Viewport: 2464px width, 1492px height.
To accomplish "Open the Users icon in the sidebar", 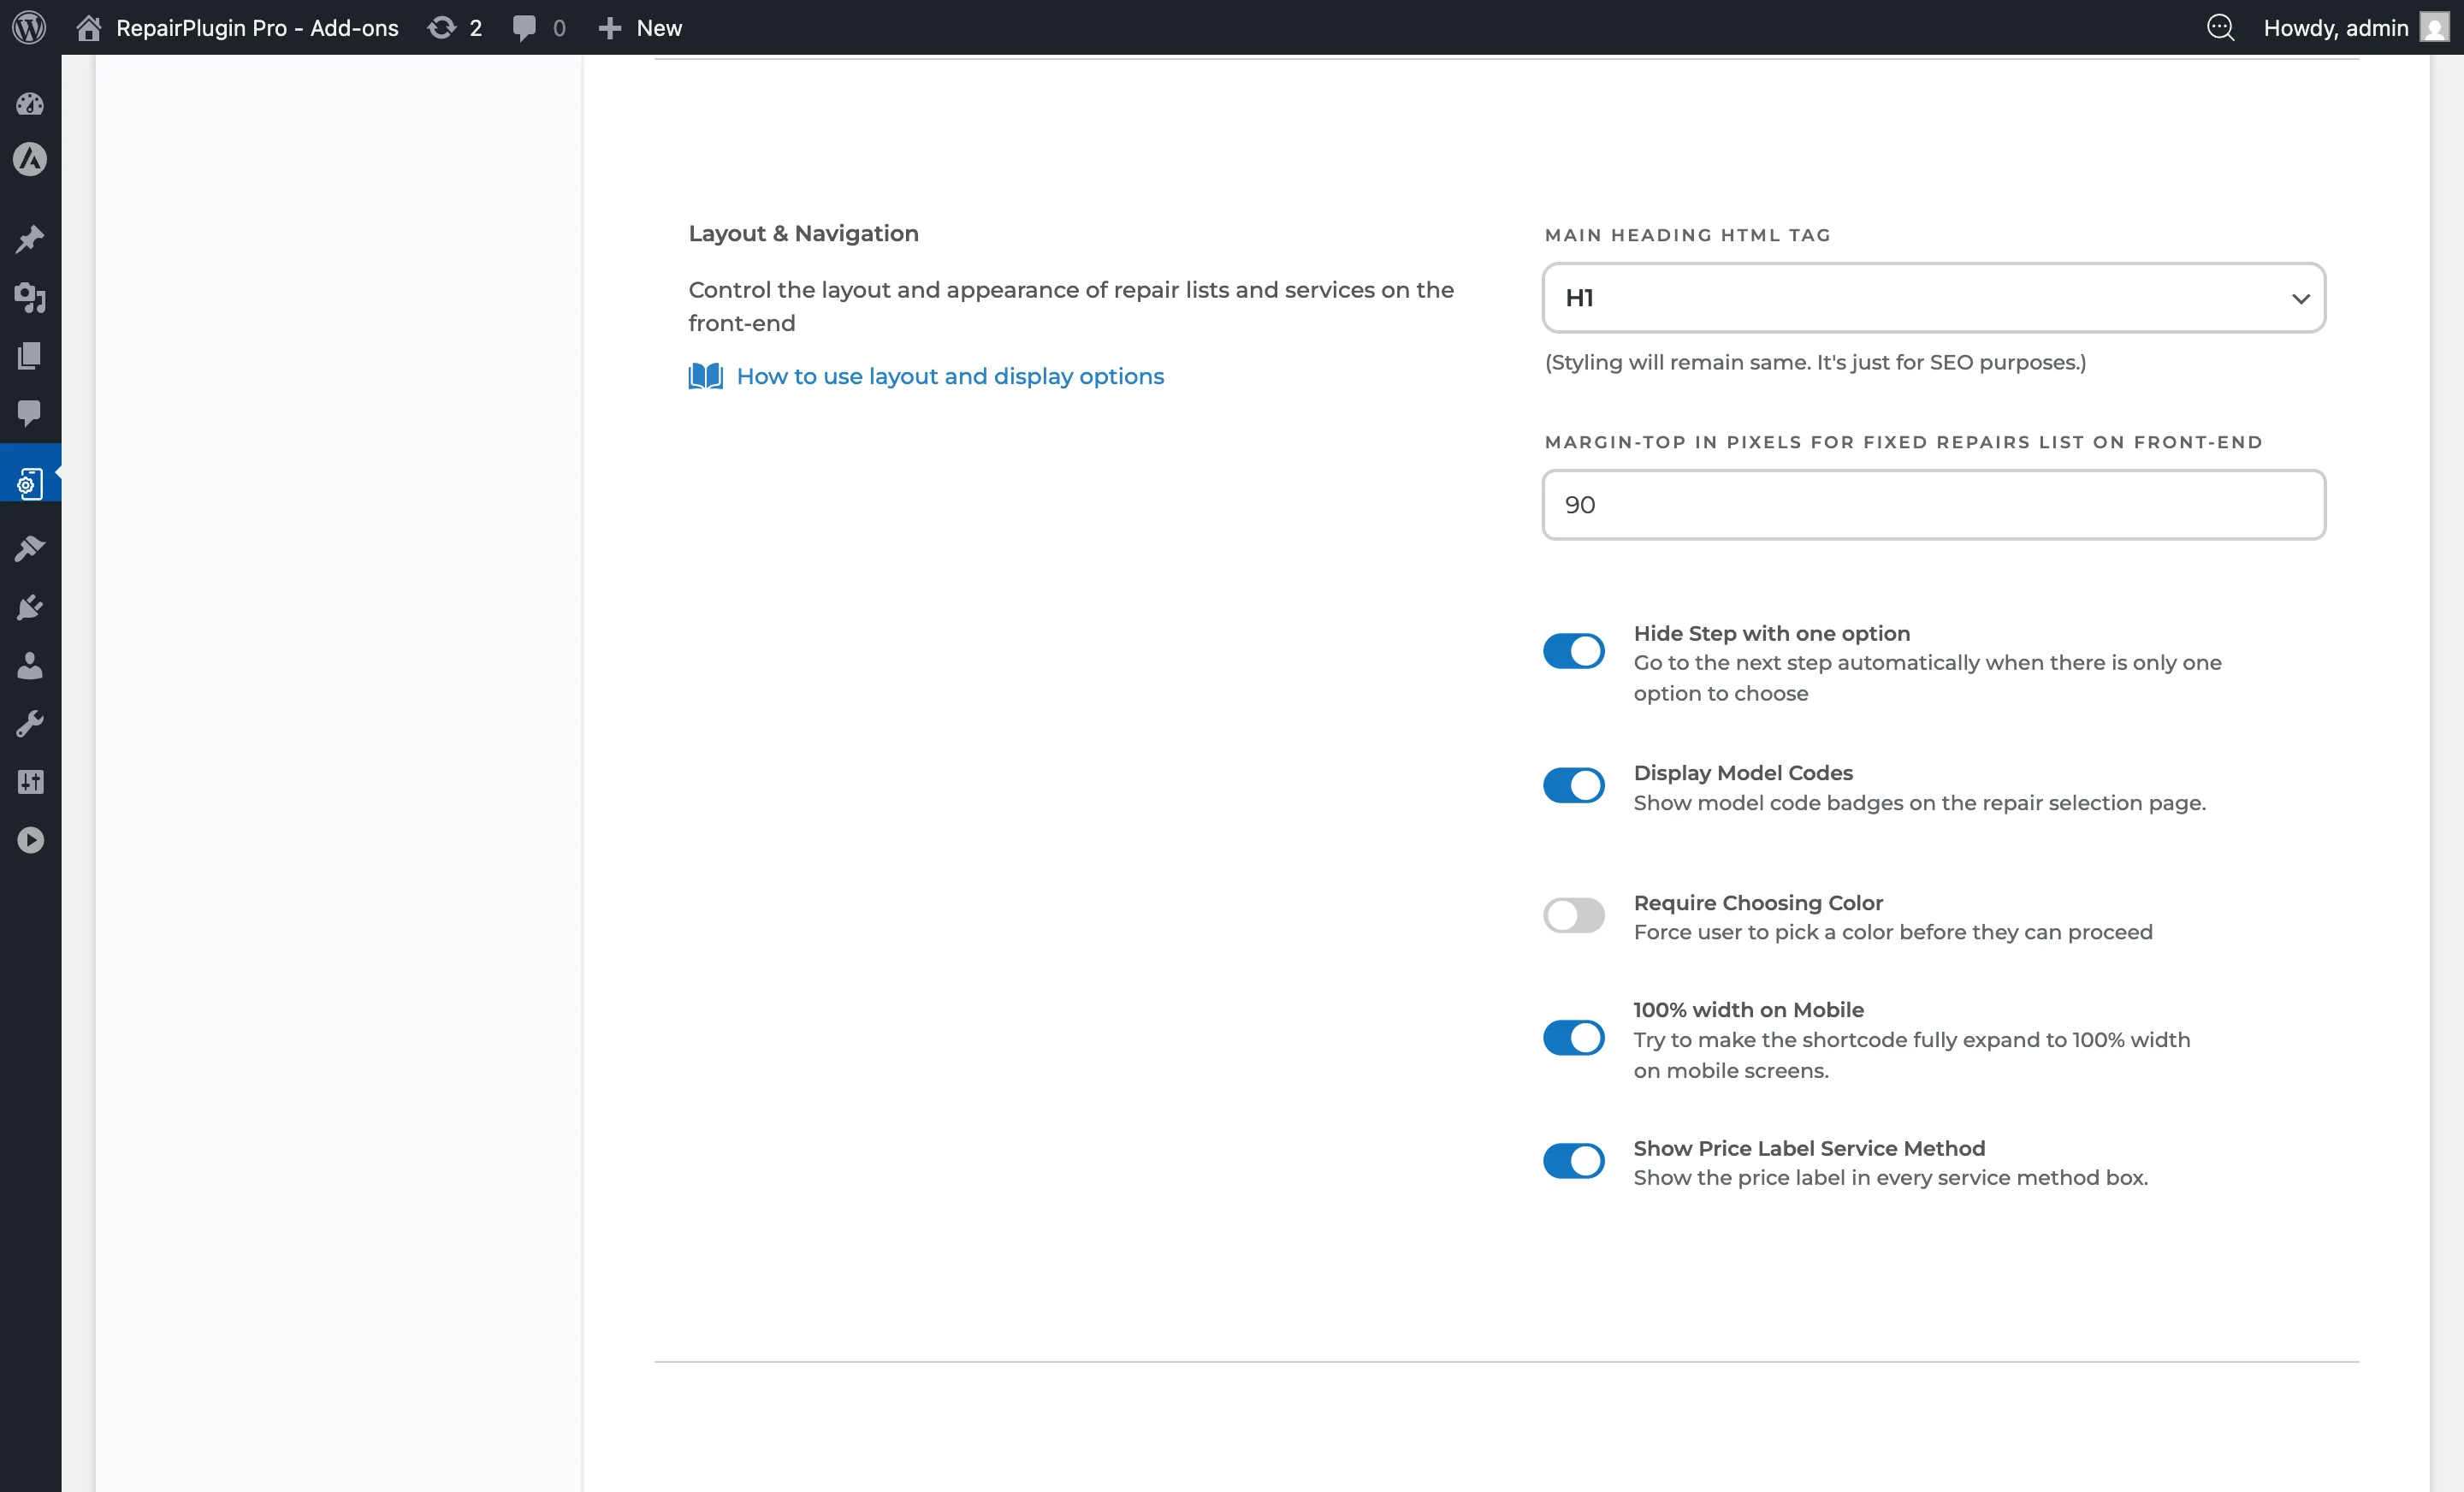I will (30, 665).
